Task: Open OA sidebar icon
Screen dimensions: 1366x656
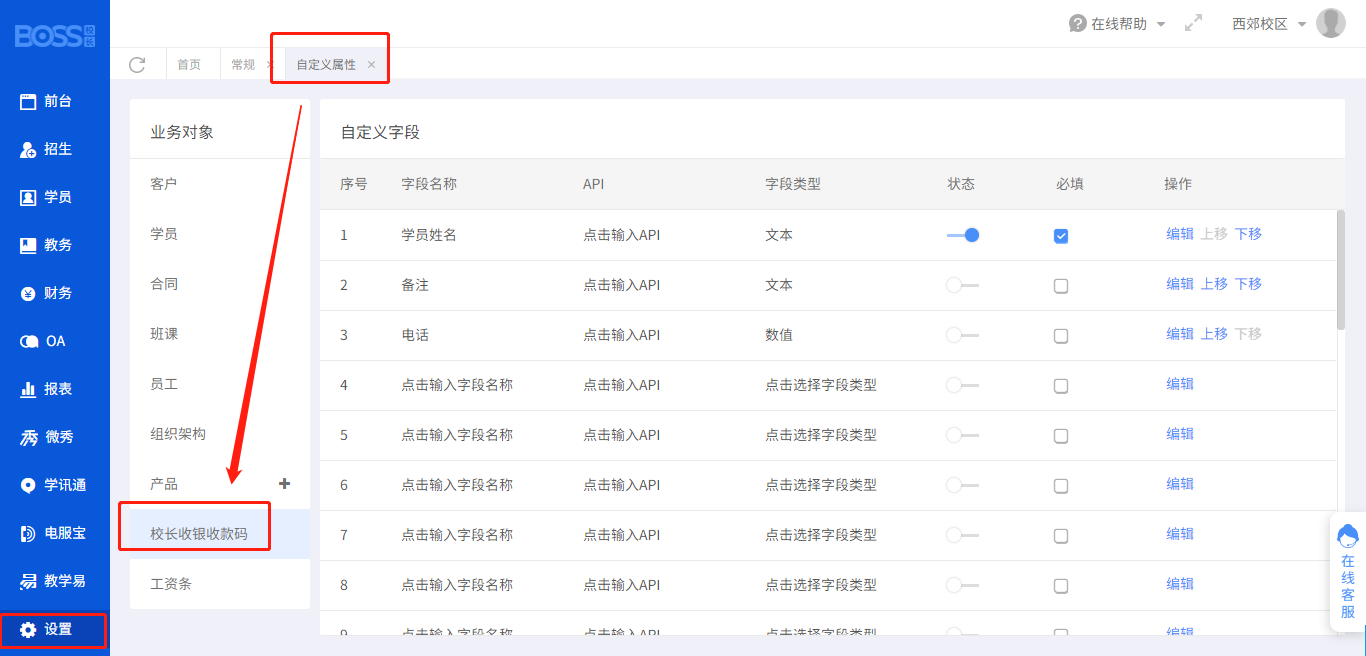Action: pos(28,341)
